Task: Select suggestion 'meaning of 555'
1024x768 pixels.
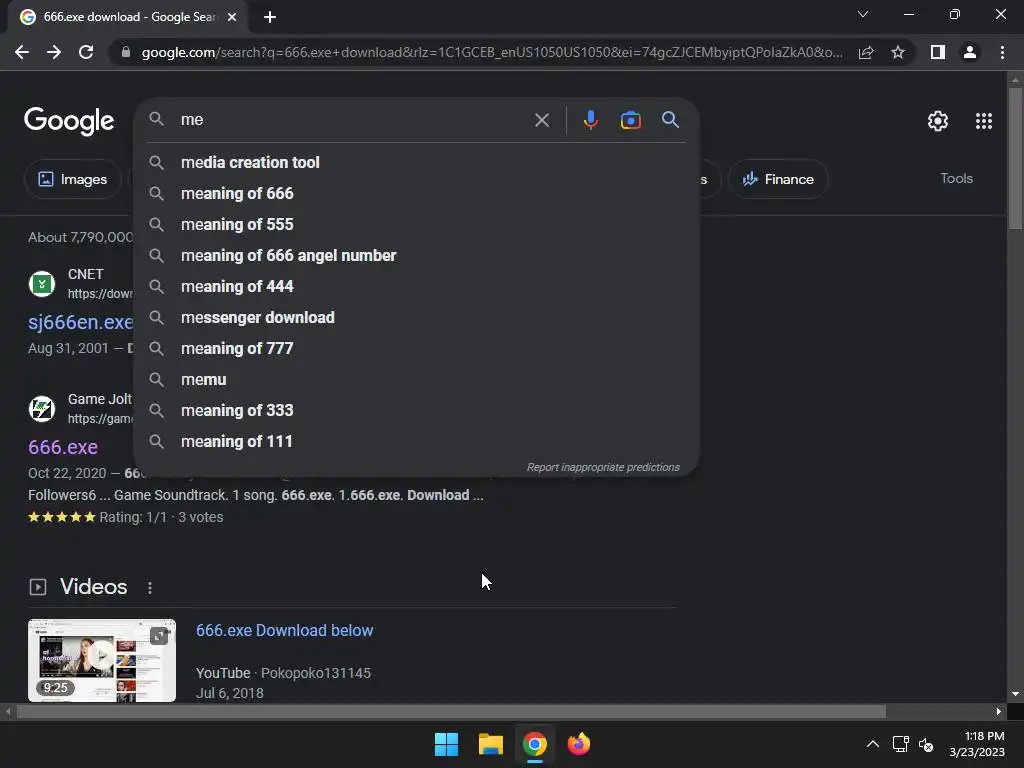Action: (x=416, y=225)
